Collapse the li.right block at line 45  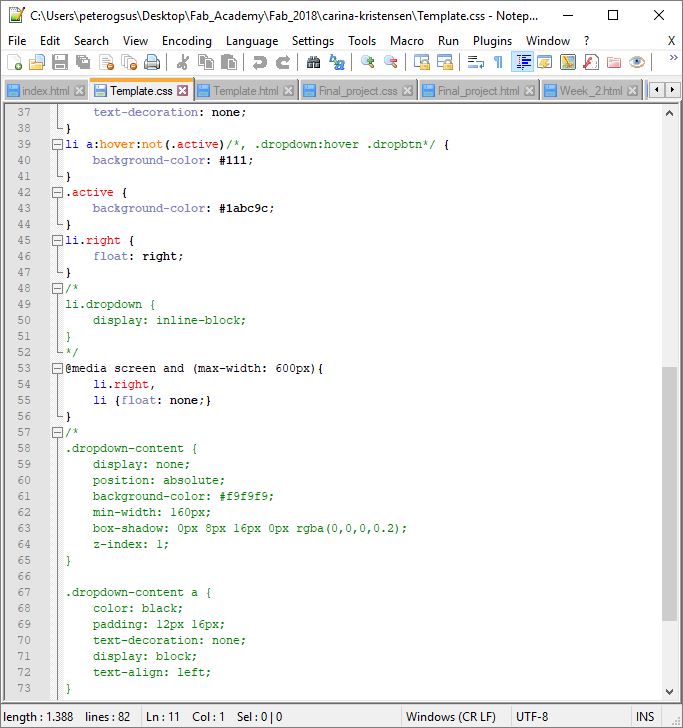(x=57, y=240)
